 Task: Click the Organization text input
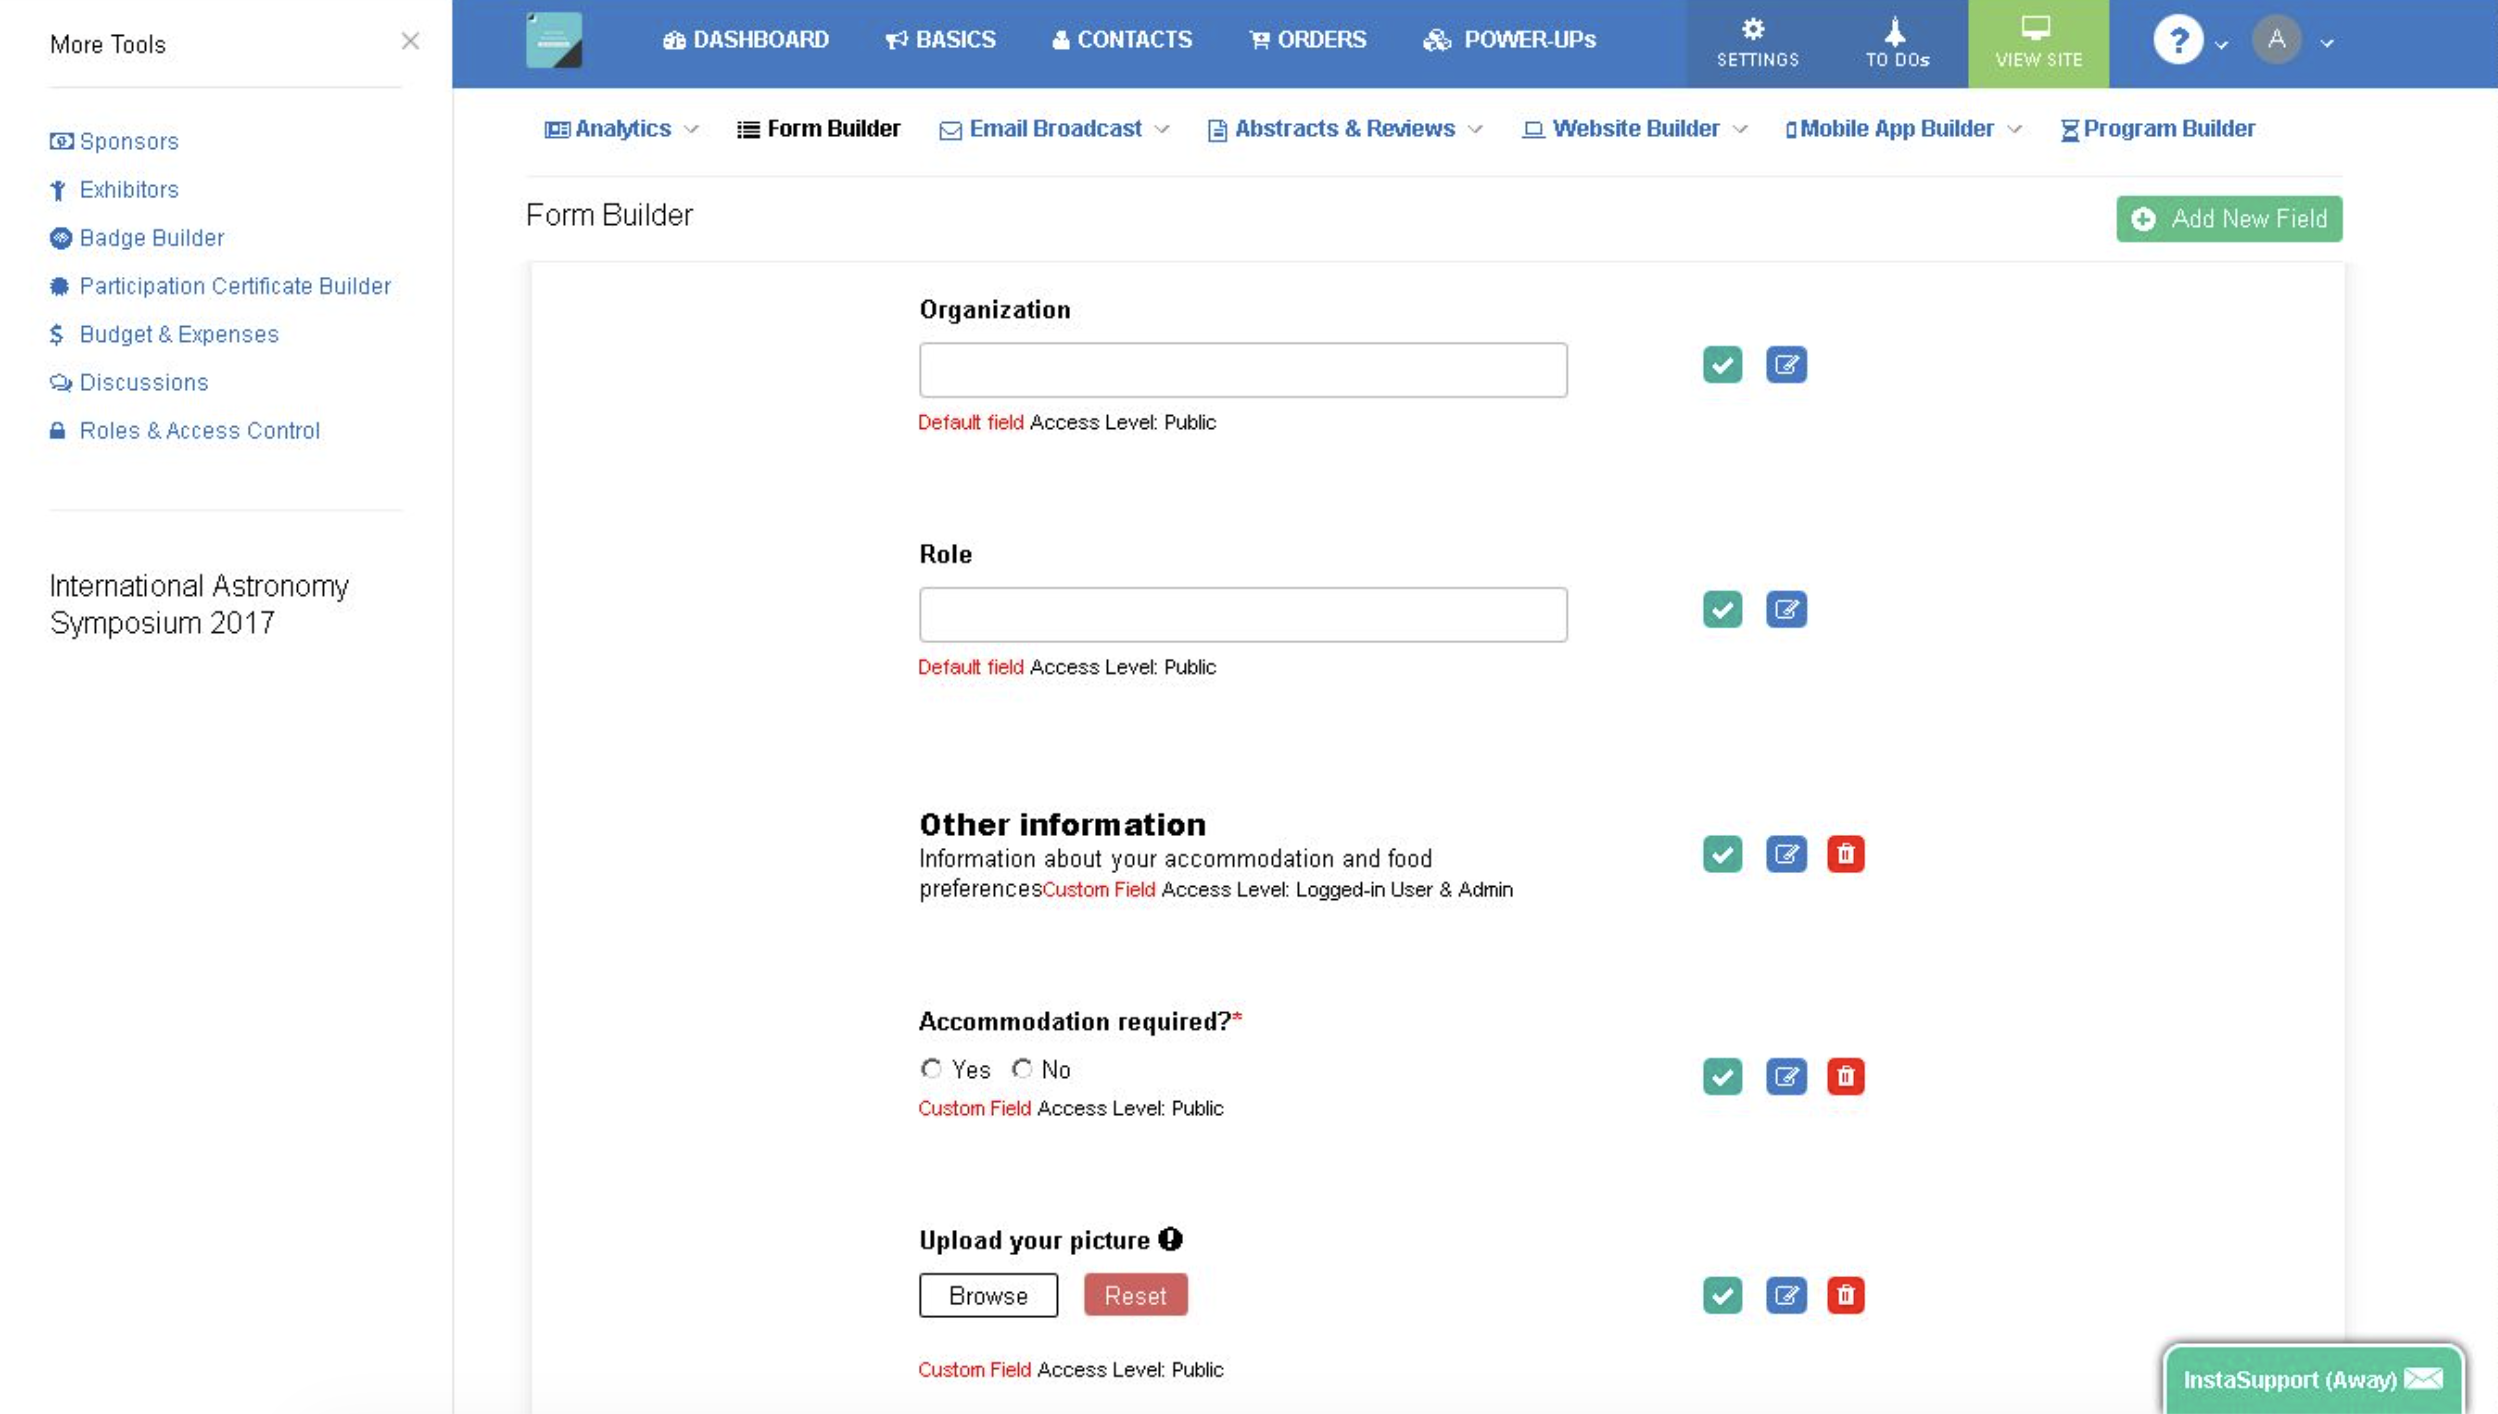coord(1243,370)
